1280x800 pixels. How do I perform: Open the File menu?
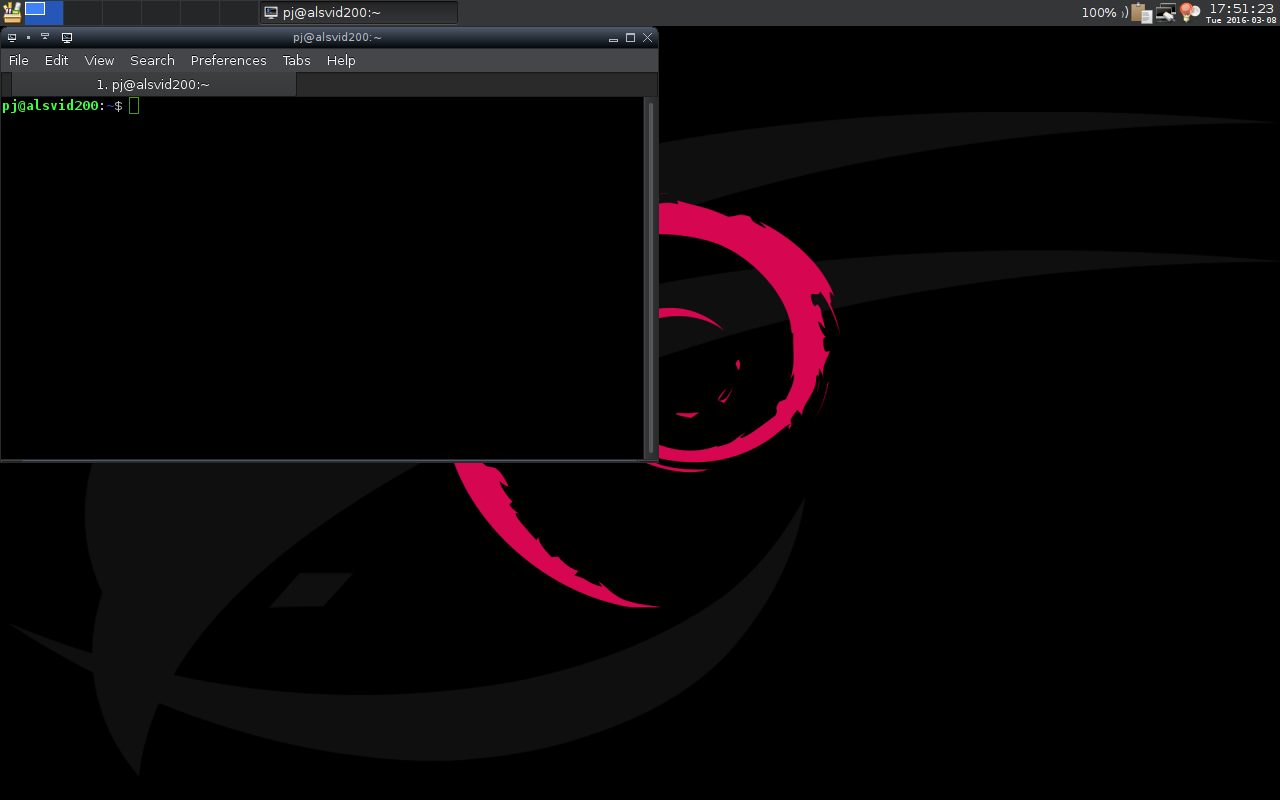[18, 60]
